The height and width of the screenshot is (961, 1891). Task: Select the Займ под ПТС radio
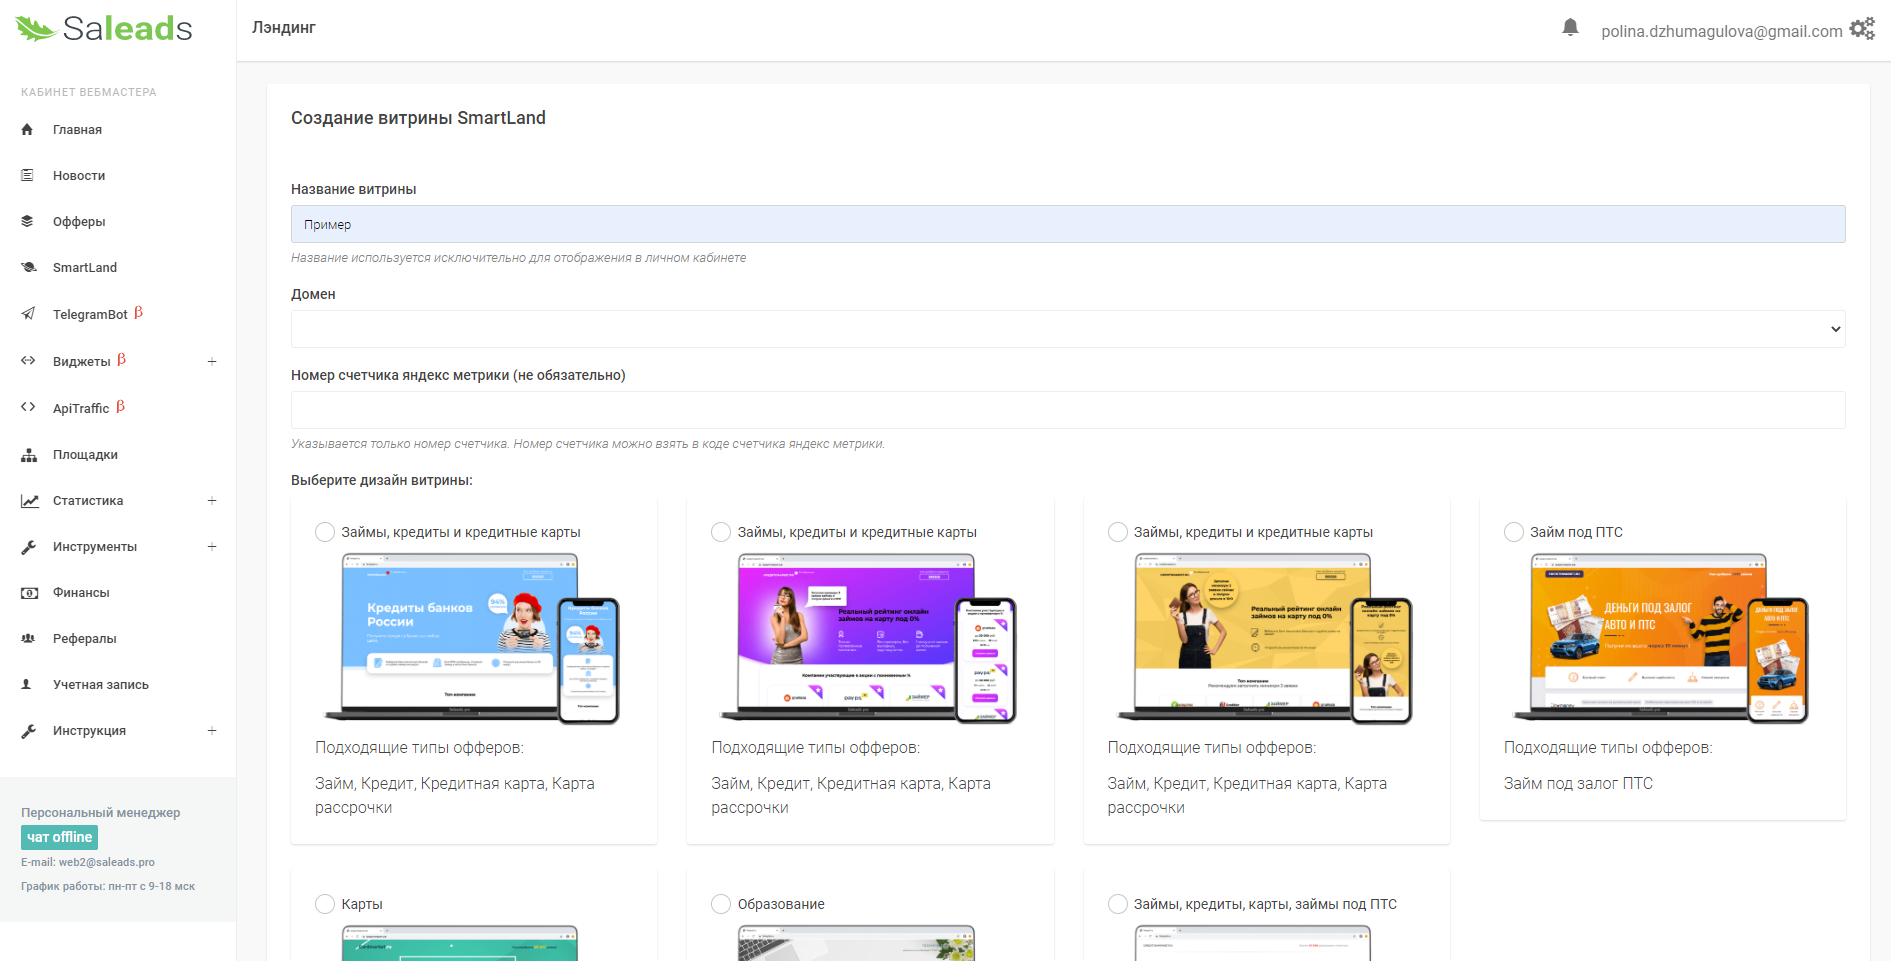point(1514,532)
